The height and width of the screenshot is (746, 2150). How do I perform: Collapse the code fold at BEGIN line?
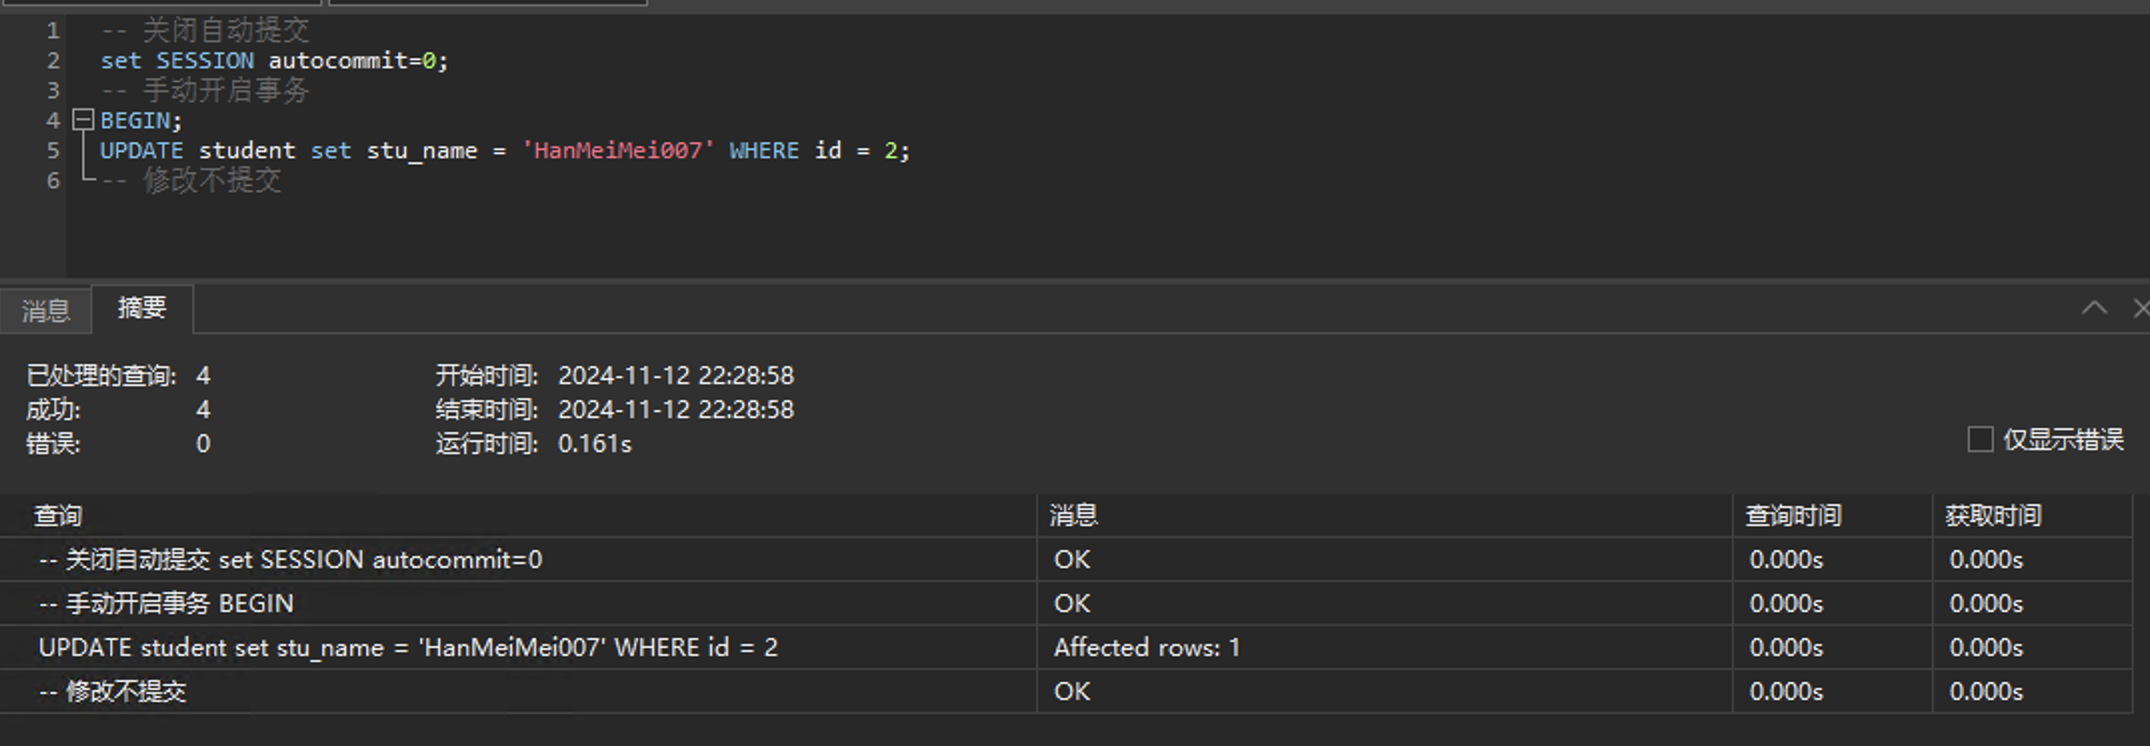coord(84,121)
